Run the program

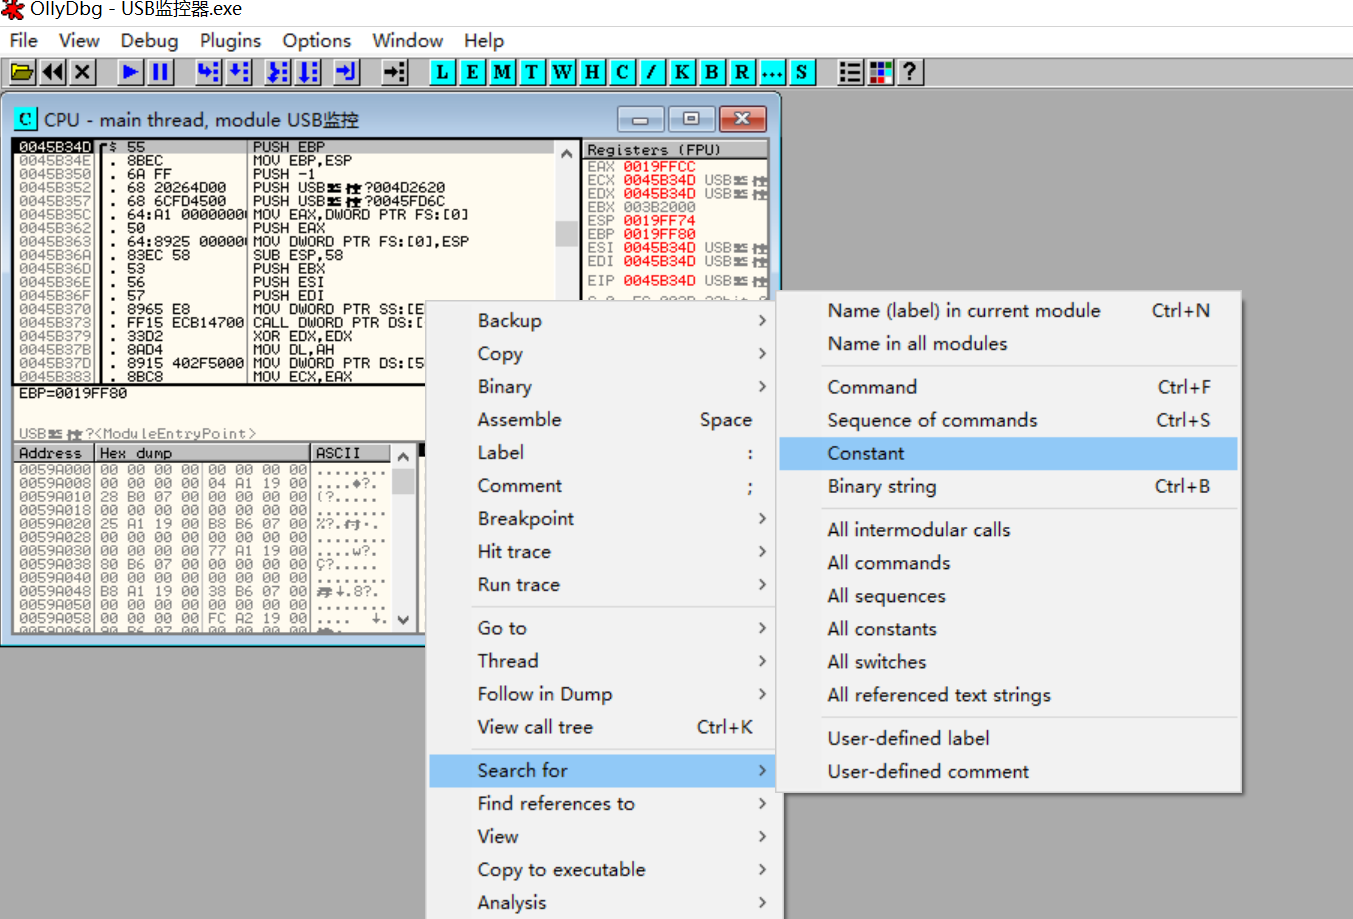130,72
